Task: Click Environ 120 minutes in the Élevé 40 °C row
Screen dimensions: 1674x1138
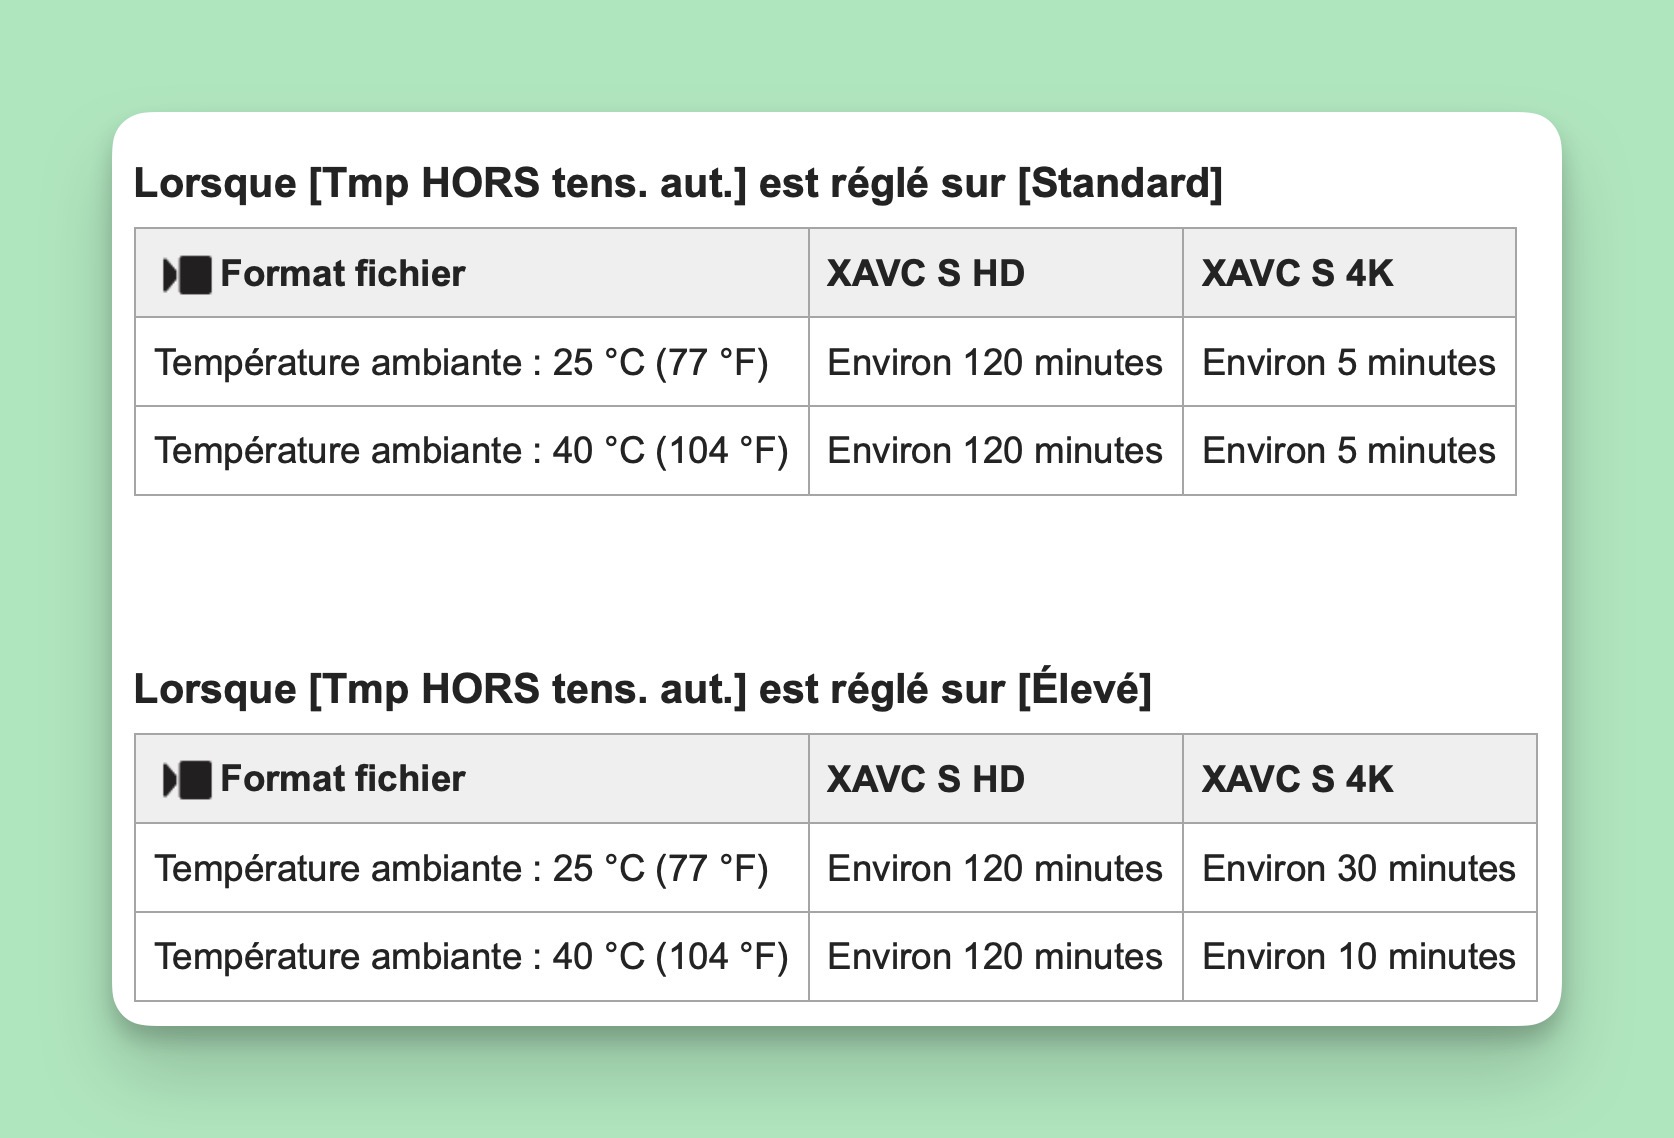Action: coord(995,957)
